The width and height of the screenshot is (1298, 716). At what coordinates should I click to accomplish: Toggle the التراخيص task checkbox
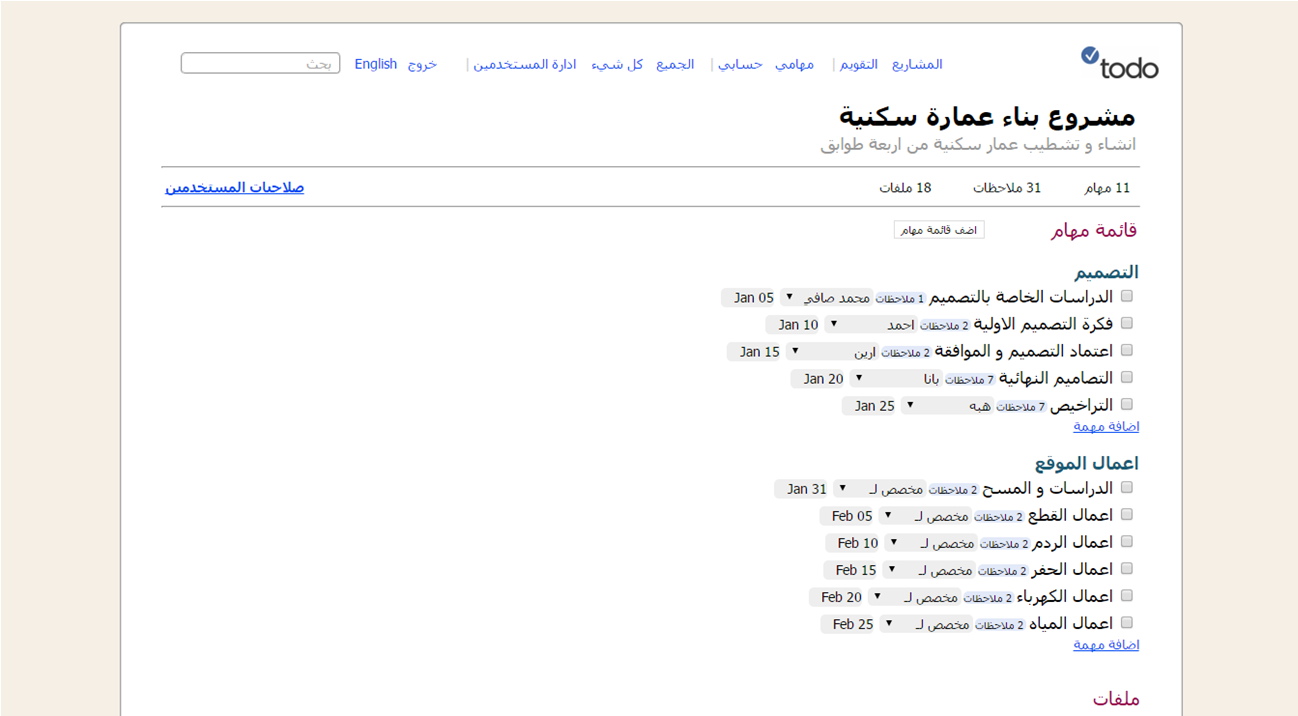point(1127,405)
